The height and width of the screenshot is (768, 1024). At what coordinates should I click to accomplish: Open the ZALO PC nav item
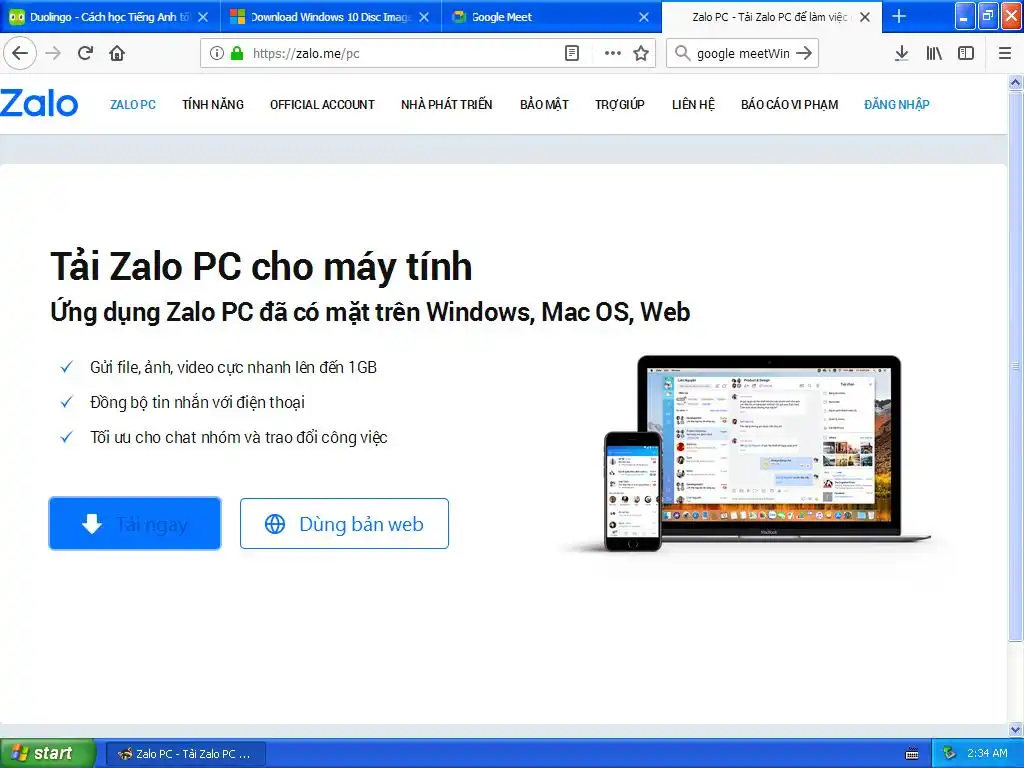tap(133, 104)
